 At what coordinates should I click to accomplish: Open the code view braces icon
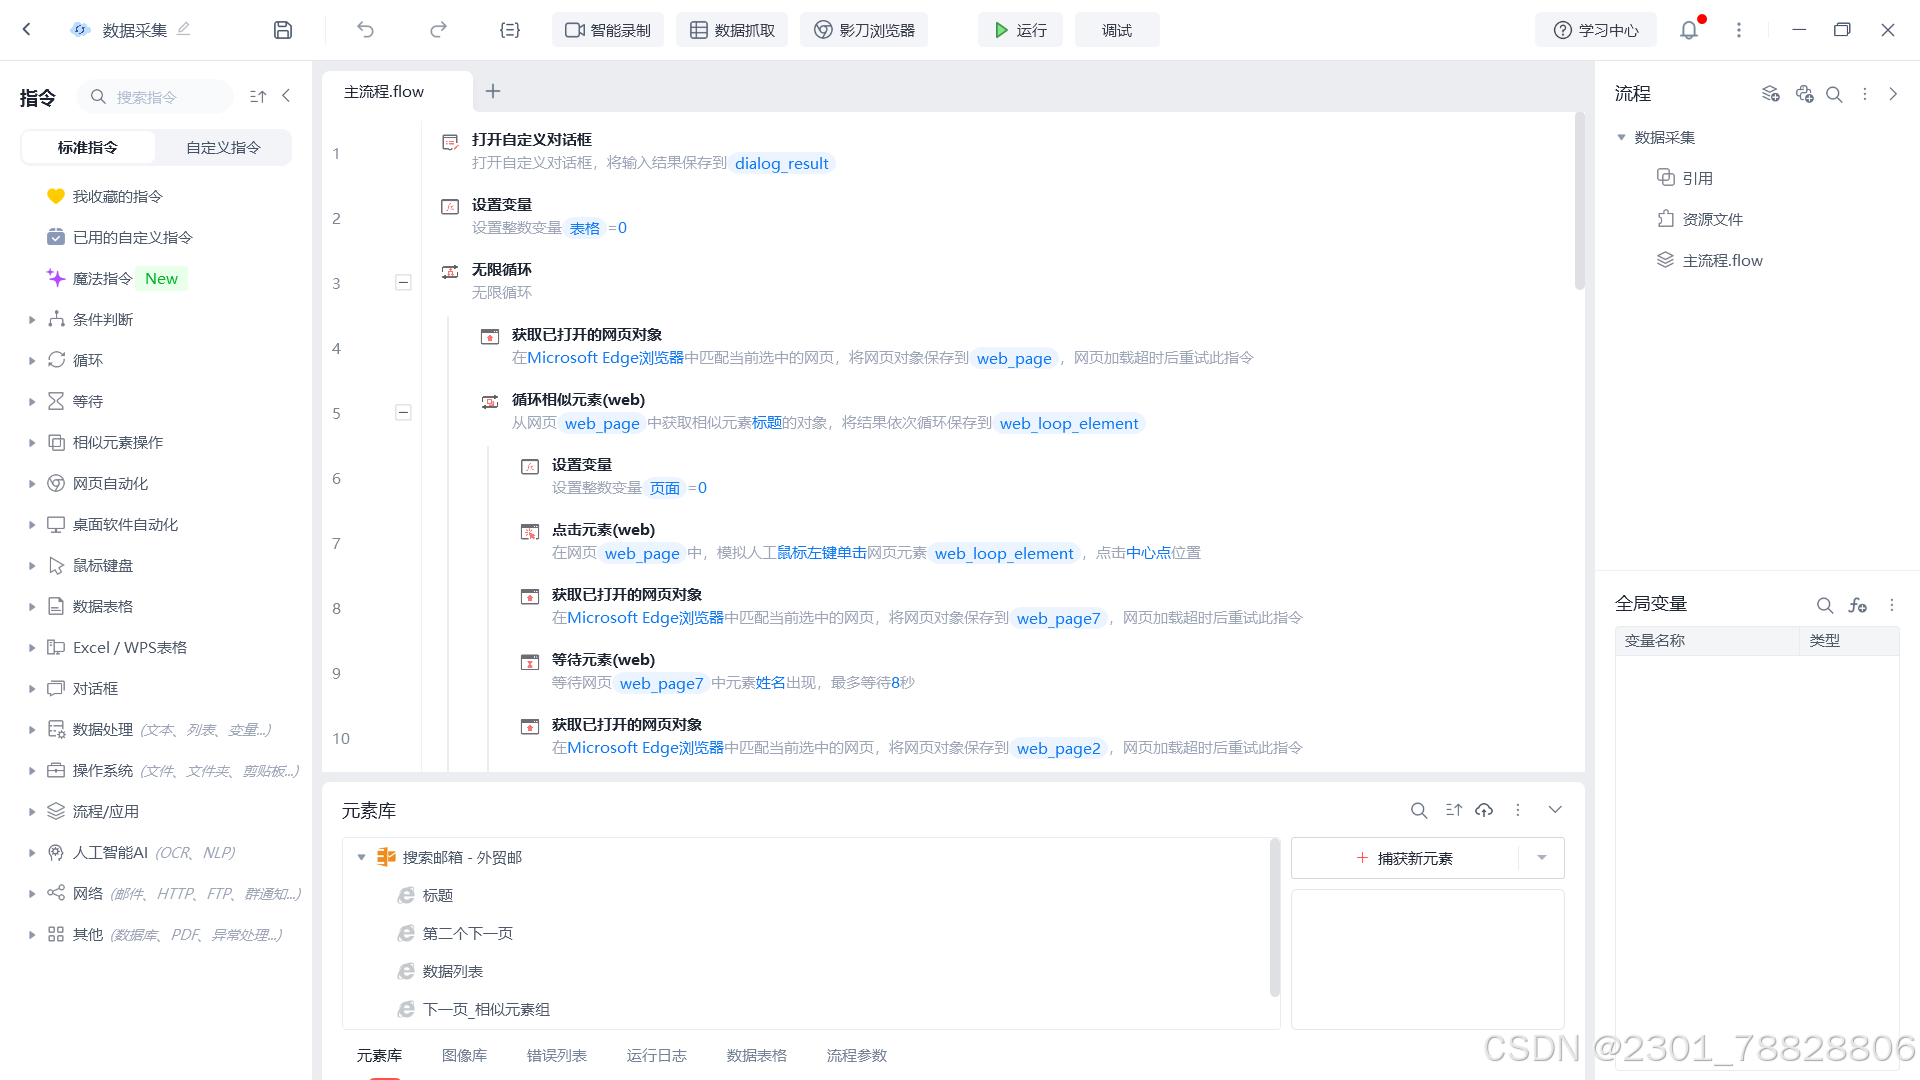coord(510,30)
